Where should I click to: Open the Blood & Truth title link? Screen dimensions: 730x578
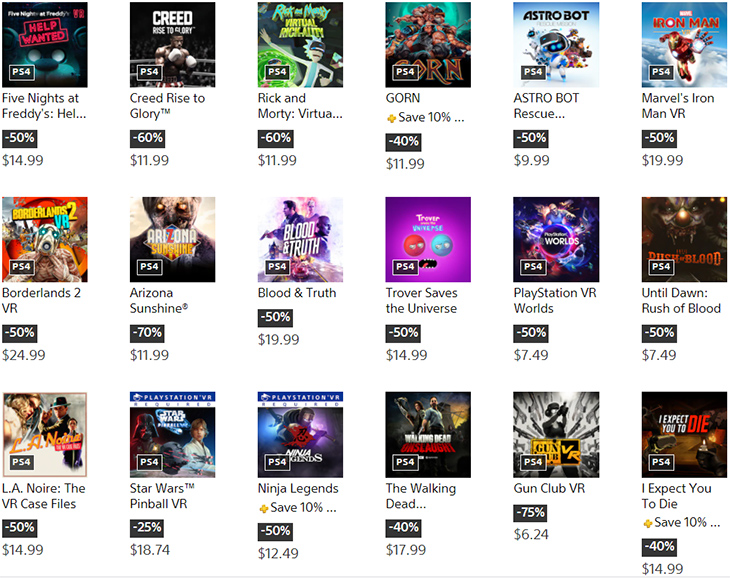pyautogui.click(x=297, y=293)
